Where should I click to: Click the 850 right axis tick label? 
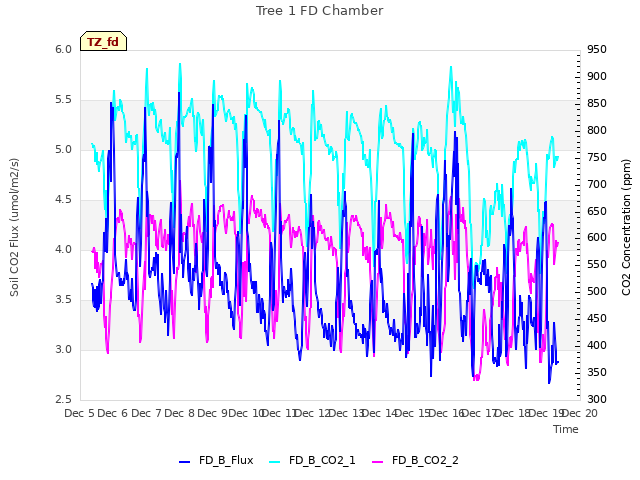tap(597, 104)
